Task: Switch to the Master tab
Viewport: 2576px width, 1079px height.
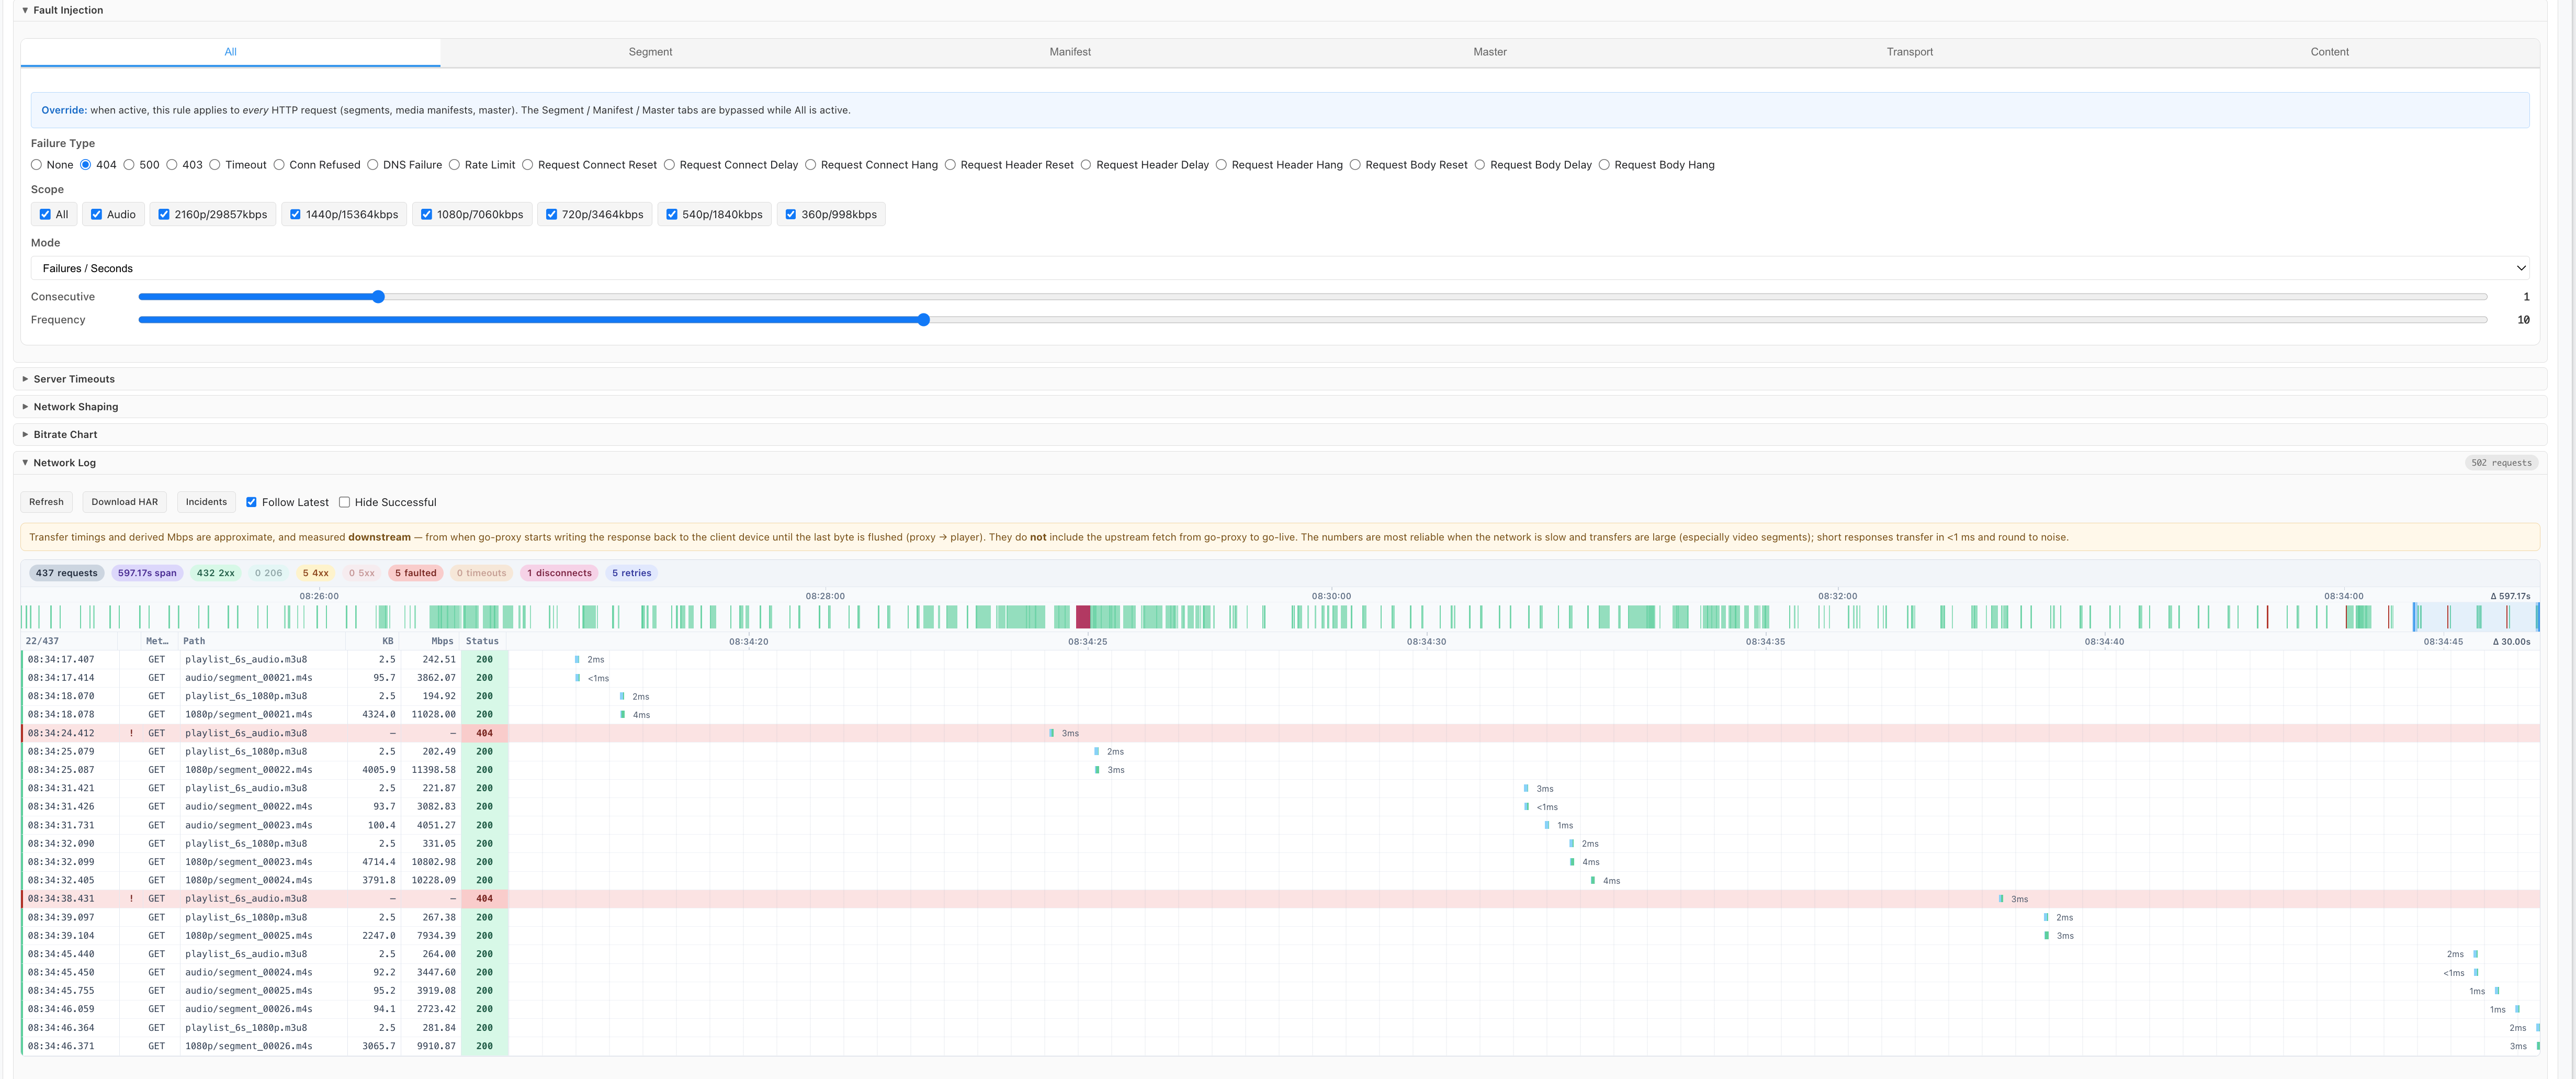Action: coord(1490,52)
